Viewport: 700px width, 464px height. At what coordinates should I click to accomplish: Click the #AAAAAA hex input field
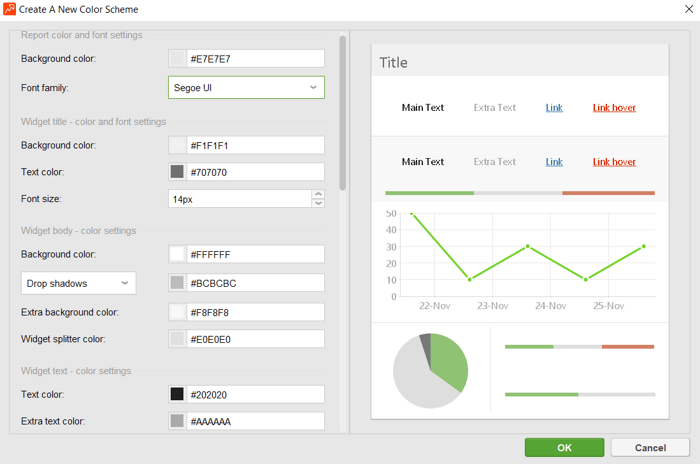point(255,421)
